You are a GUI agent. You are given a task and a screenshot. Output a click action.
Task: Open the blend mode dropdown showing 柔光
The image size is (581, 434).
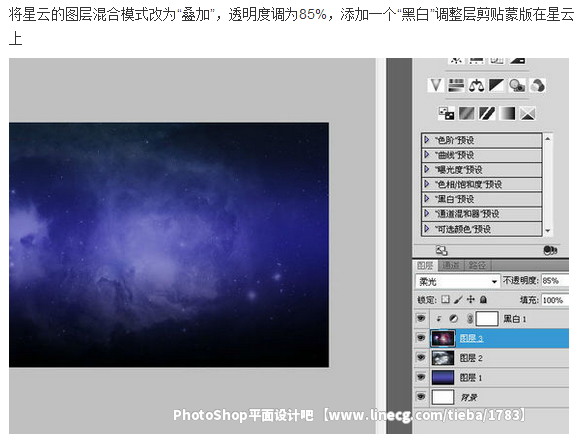coord(458,282)
